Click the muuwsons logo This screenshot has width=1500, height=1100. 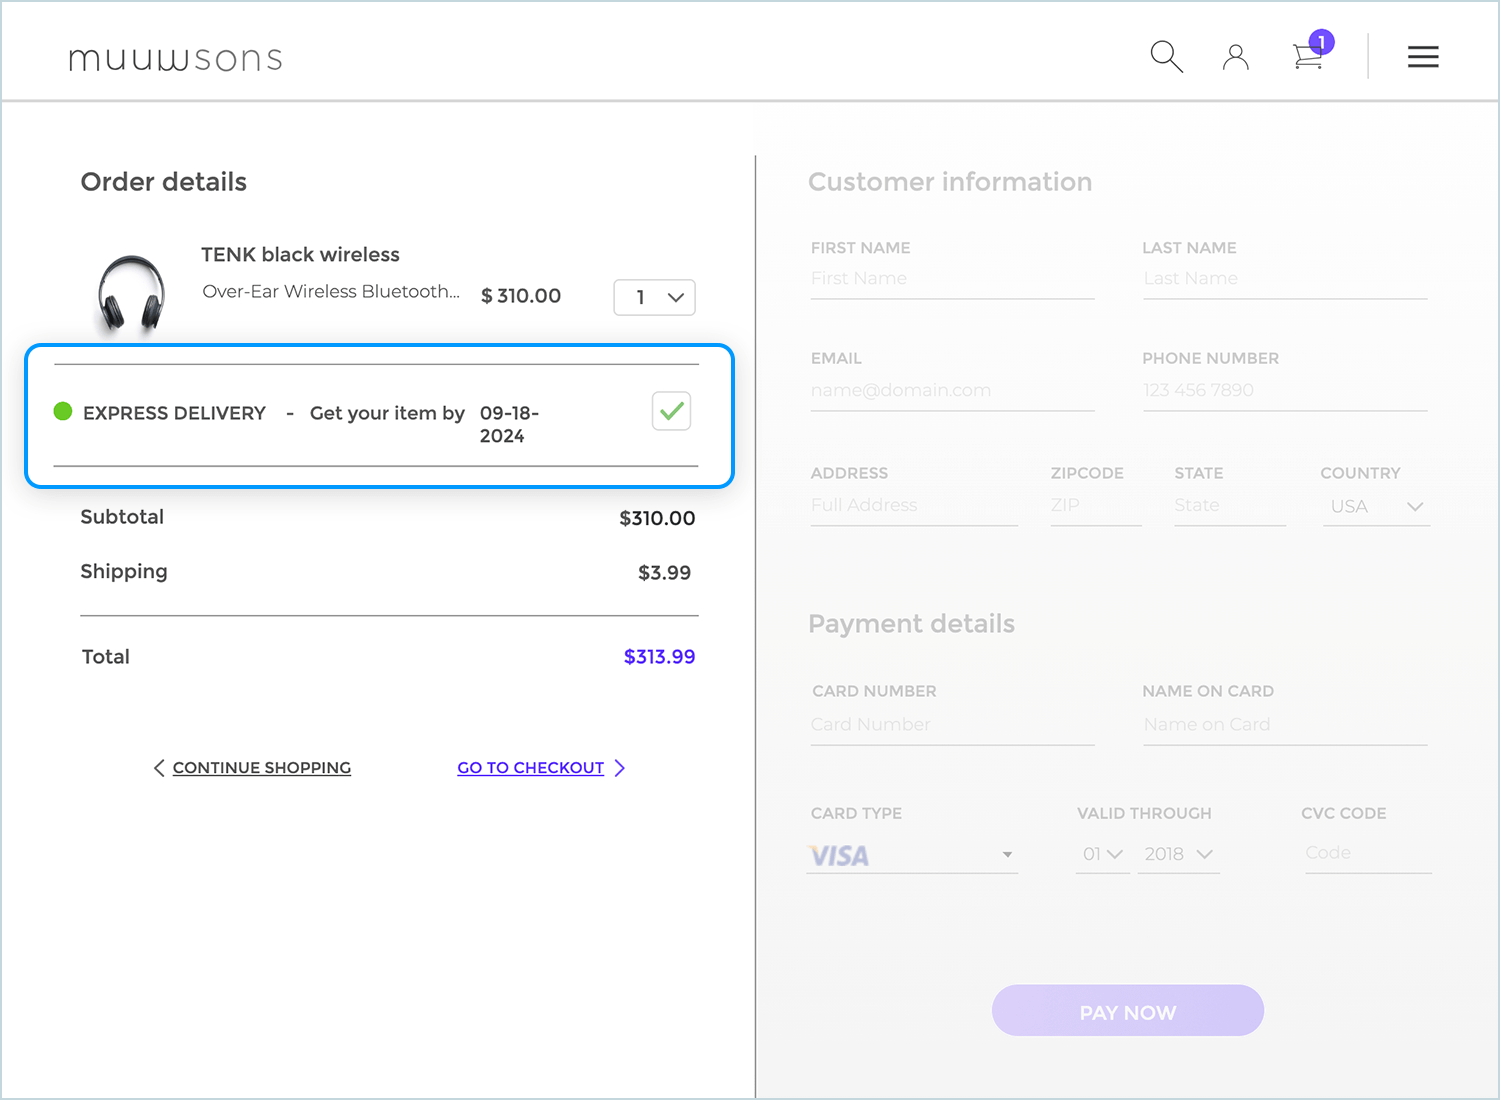175,59
